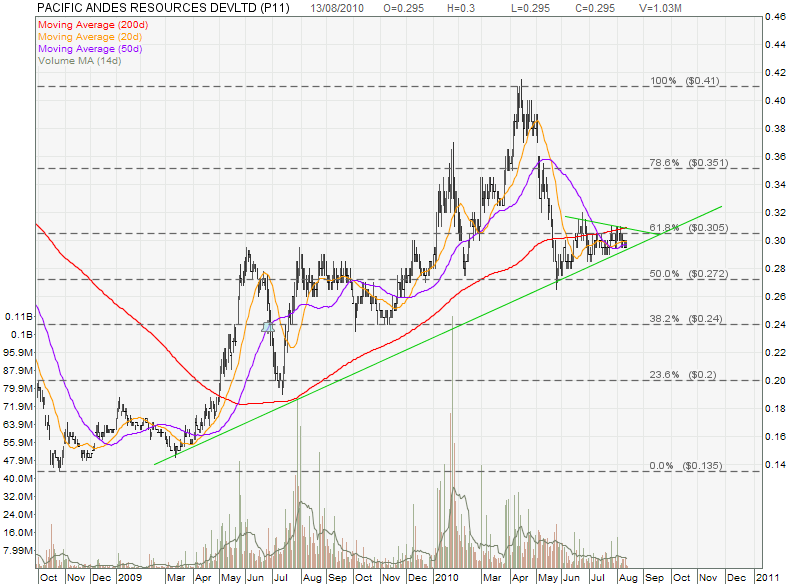This screenshot has height=586, width=800.
Task: Select the Moving Average (200d) legend label
Action: (x=93, y=25)
